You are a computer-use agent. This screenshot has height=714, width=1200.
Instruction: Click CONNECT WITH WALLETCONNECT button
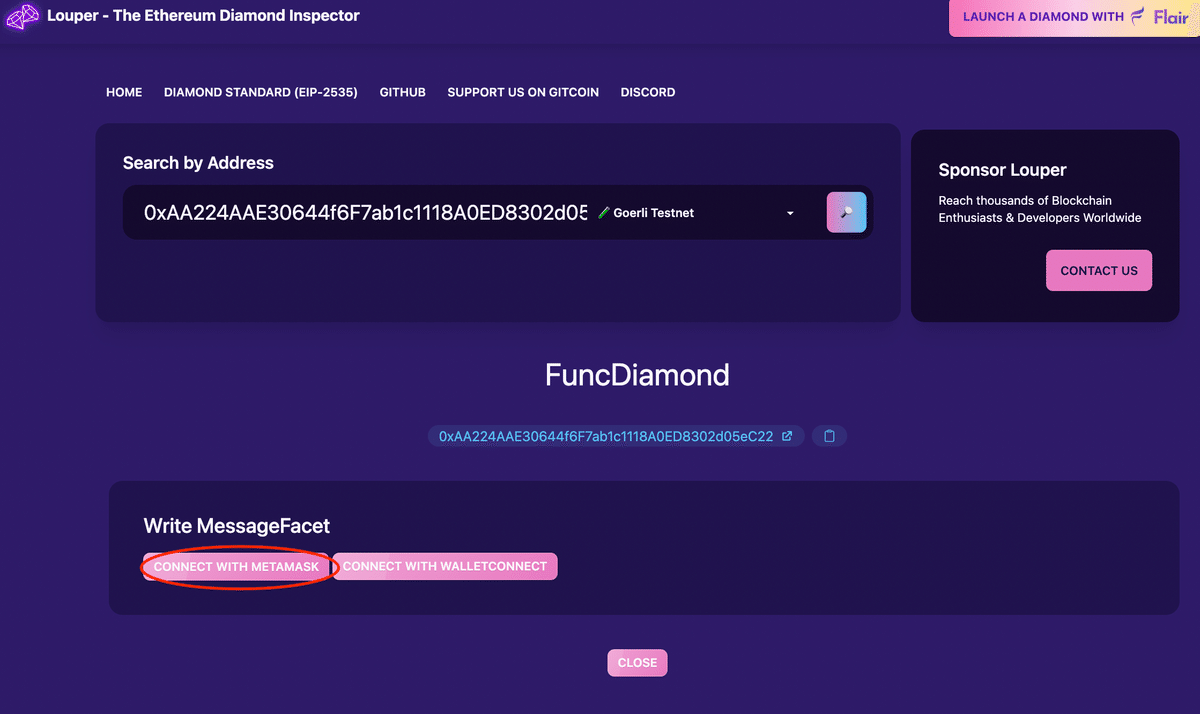coord(445,566)
